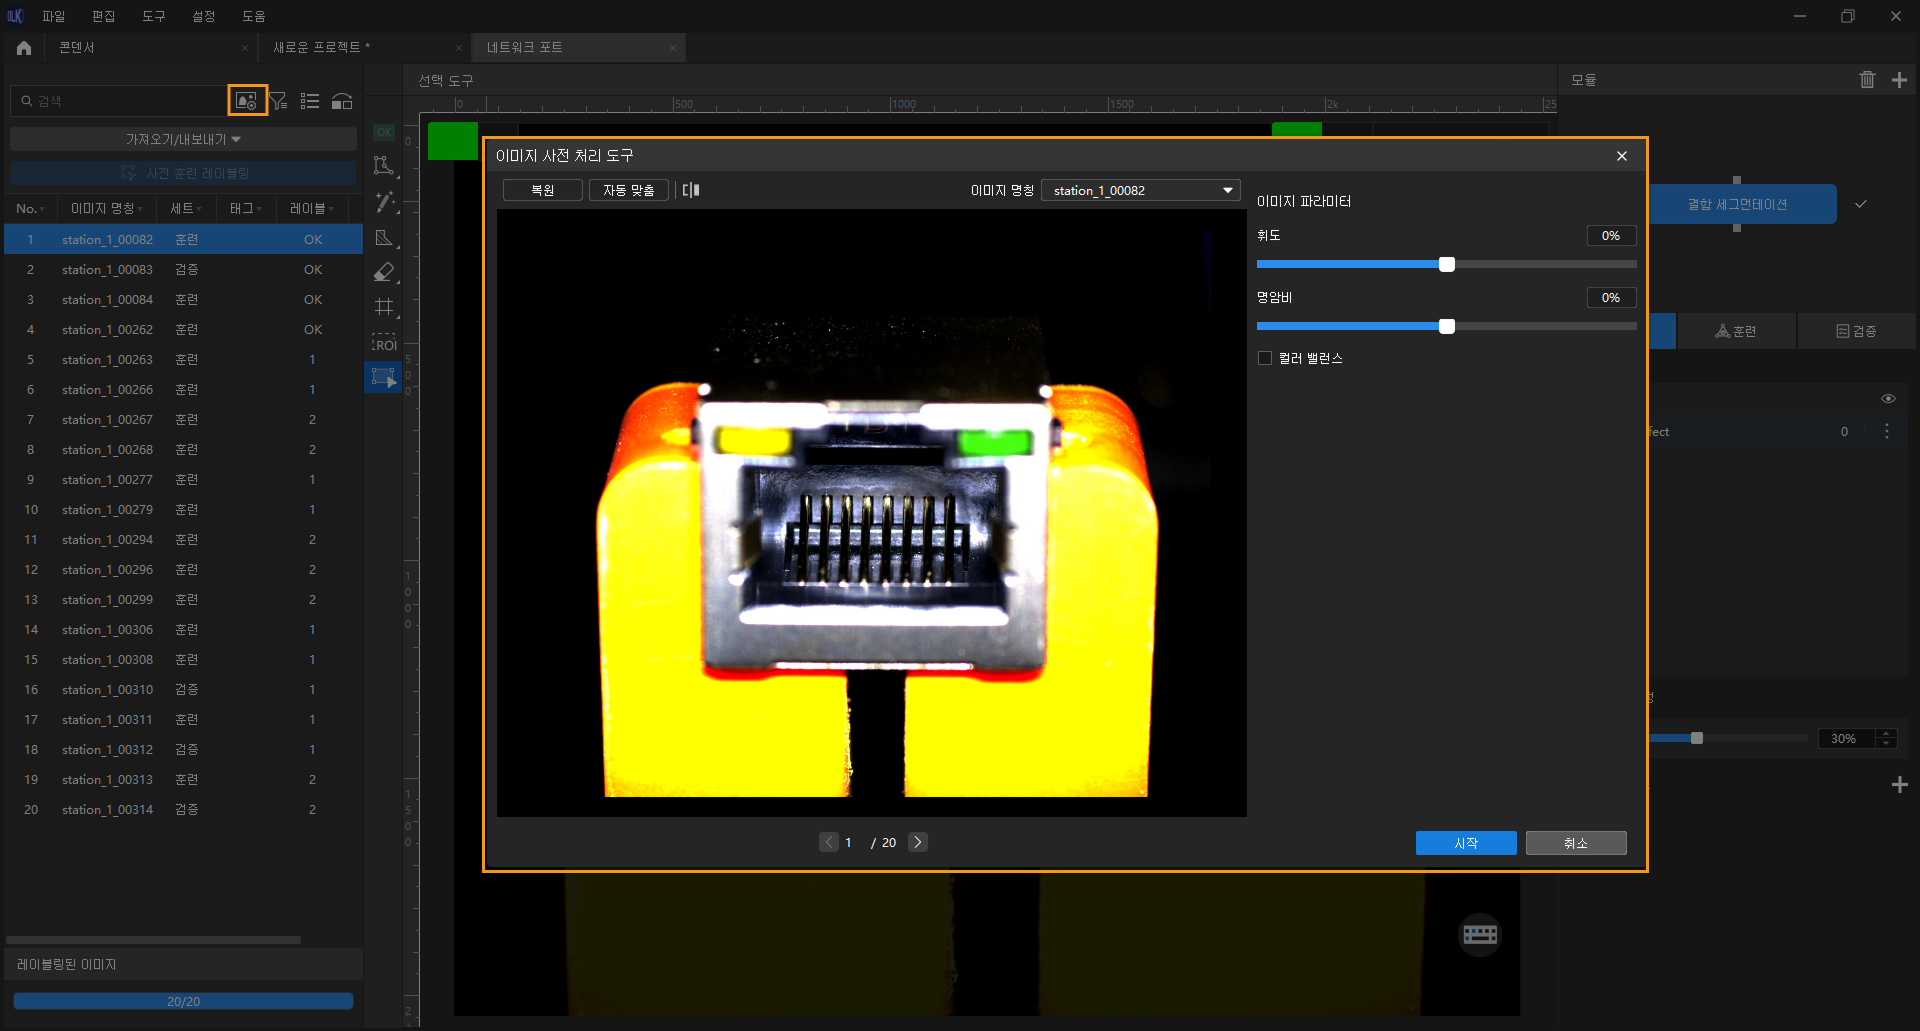This screenshot has width=1920, height=1031.
Task: Switch to the 네트워크 포트 tab
Action: tap(524, 47)
